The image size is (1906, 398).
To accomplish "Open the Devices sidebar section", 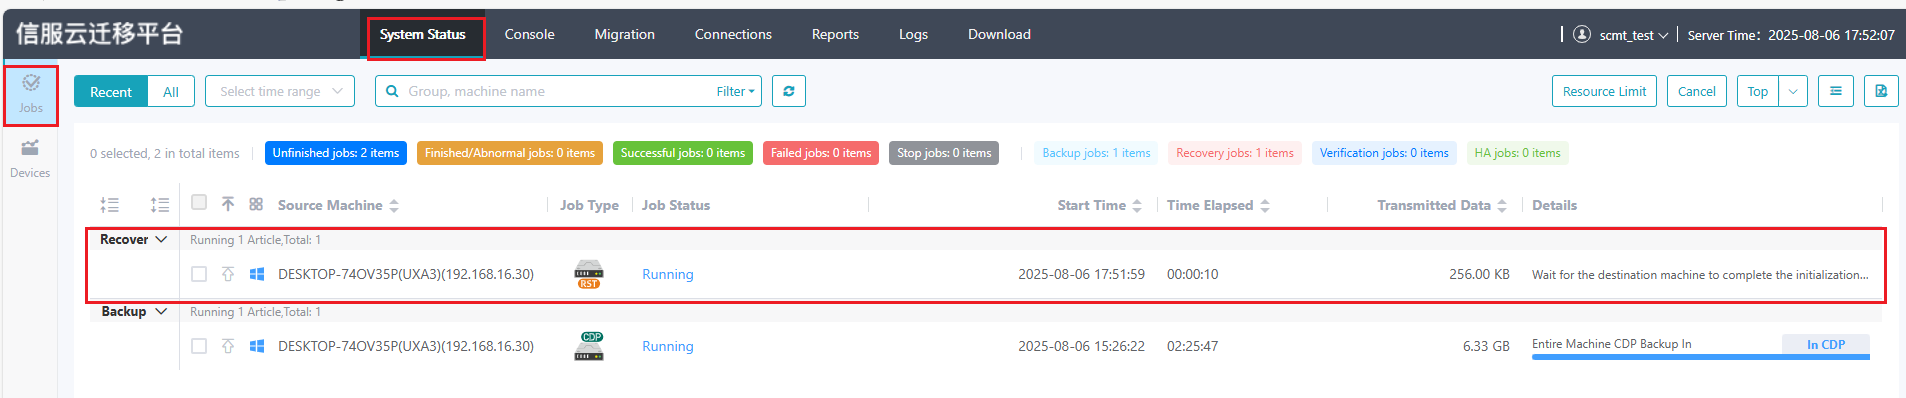I will [x=30, y=159].
